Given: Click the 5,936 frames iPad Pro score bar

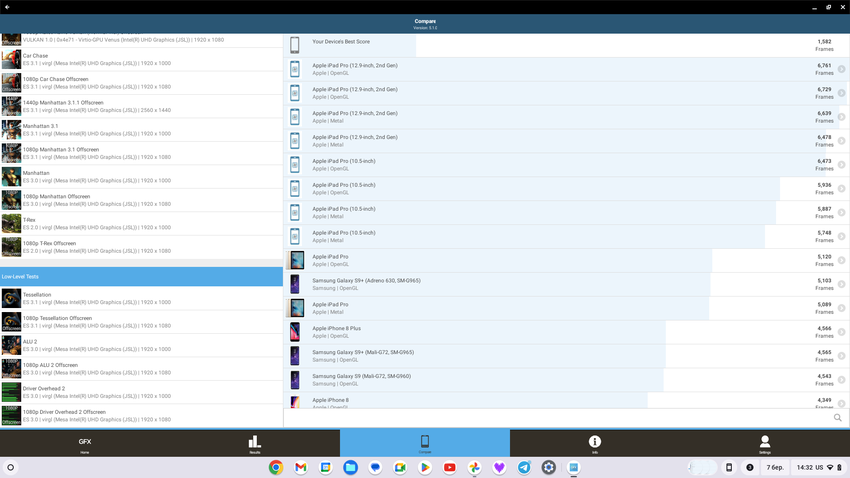Looking at the screenshot, I should click(x=560, y=189).
